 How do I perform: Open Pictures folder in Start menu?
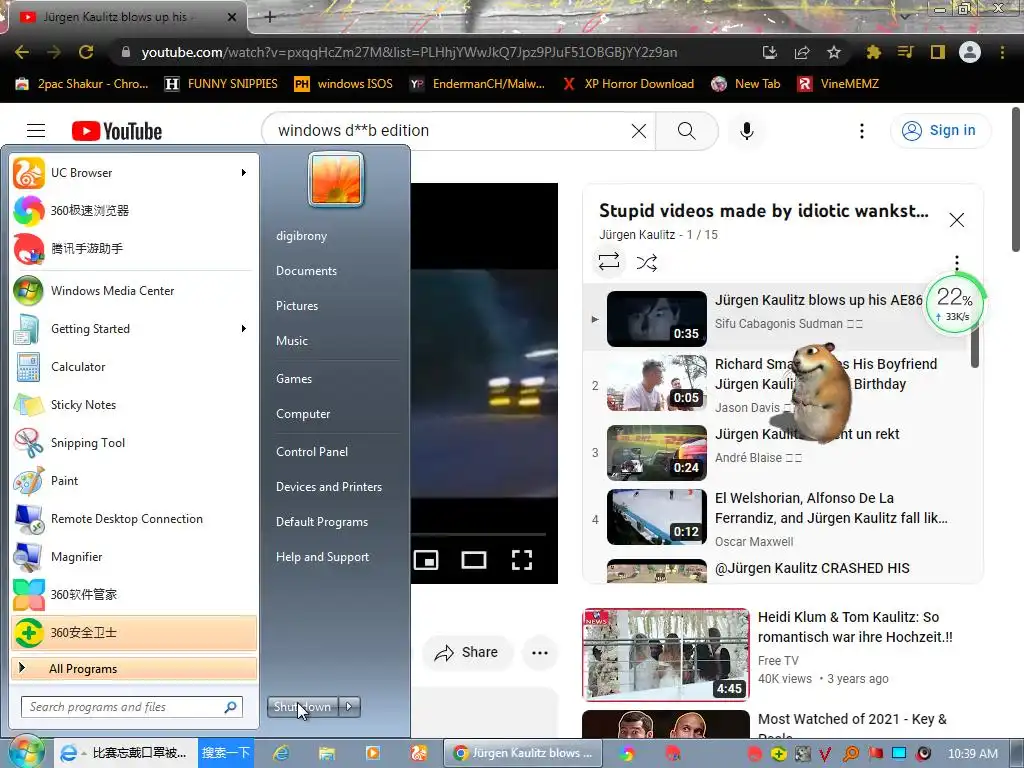click(297, 306)
